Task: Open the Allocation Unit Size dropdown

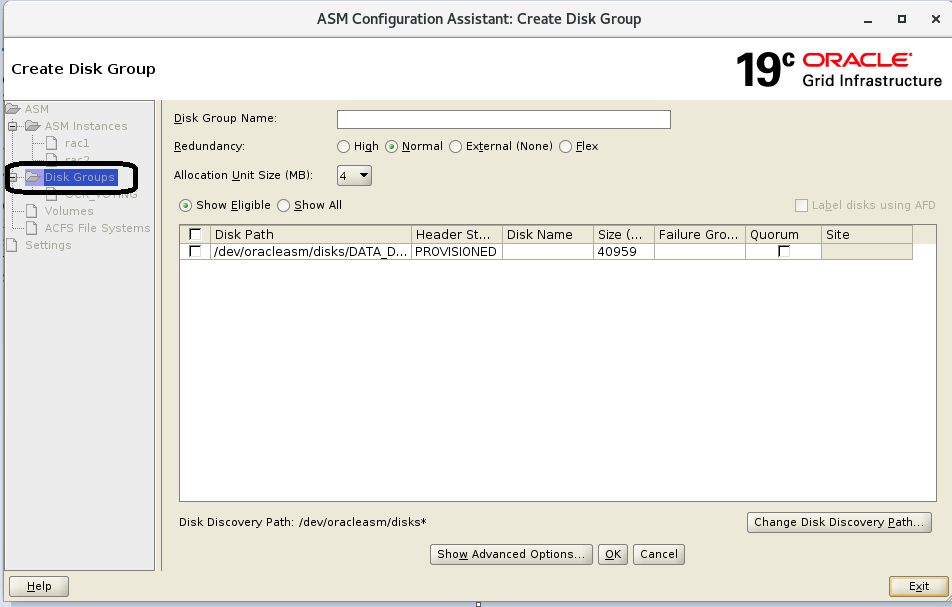Action: [353, 175]
